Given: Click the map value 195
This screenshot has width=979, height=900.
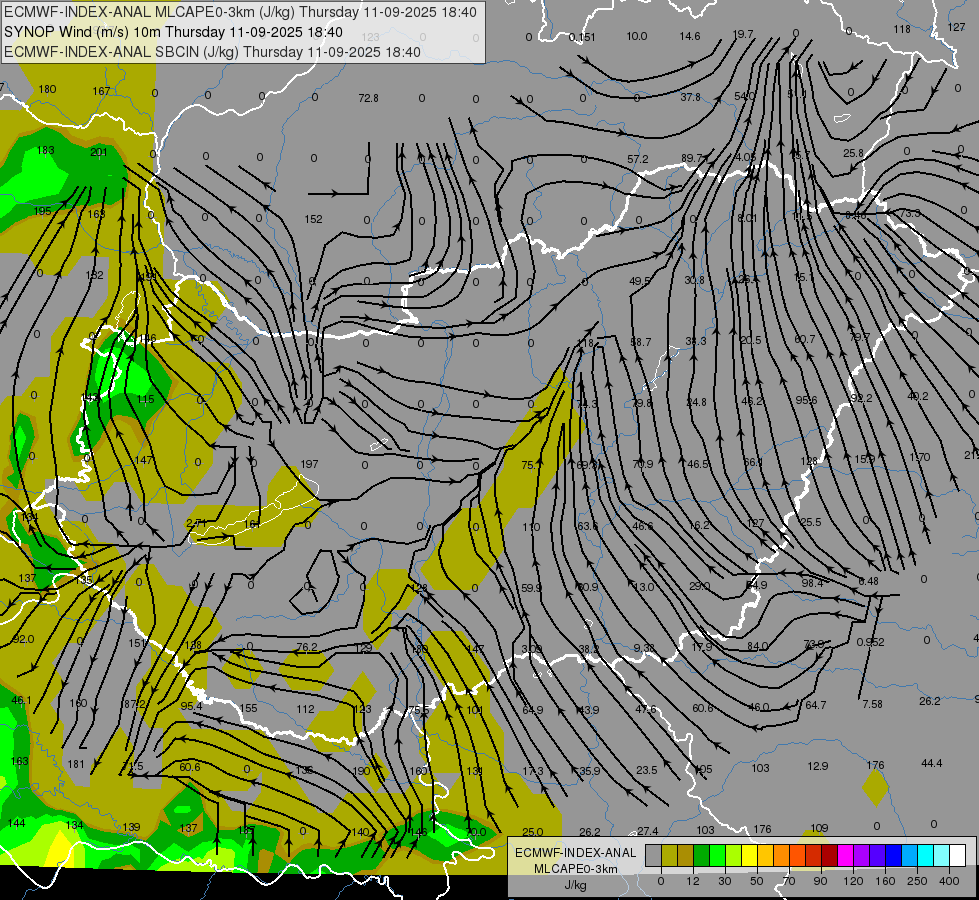Looking at the screenshot, I should [42, 211].
